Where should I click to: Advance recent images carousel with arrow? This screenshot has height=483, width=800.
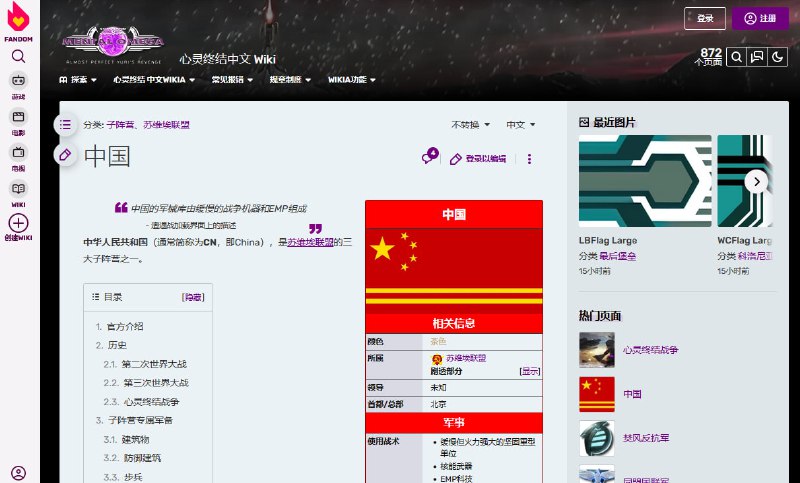pos(756,182)
